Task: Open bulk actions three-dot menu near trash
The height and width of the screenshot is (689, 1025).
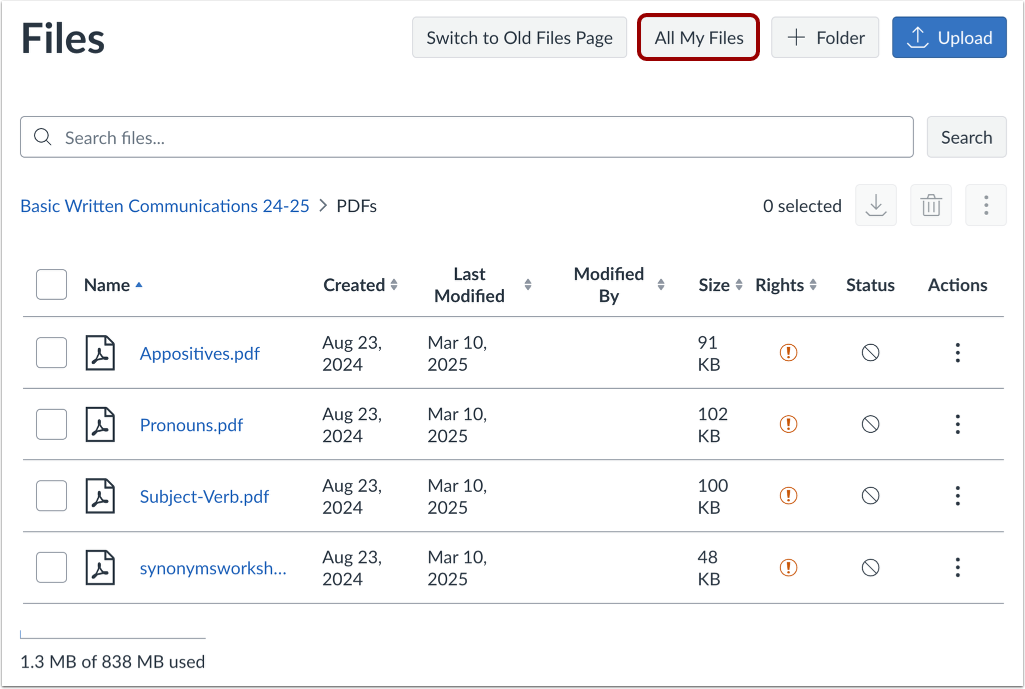Action: [x=986, y=206]
